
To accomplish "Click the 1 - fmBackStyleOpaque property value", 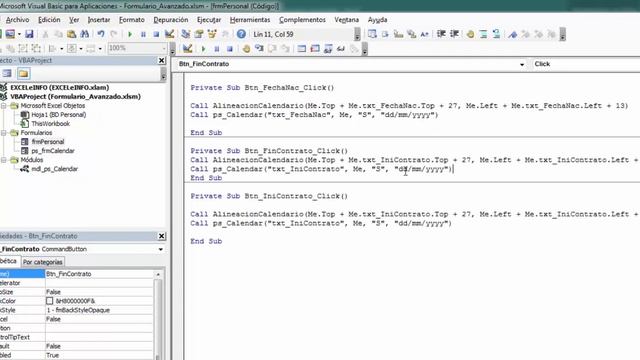I will coord(99,310).
